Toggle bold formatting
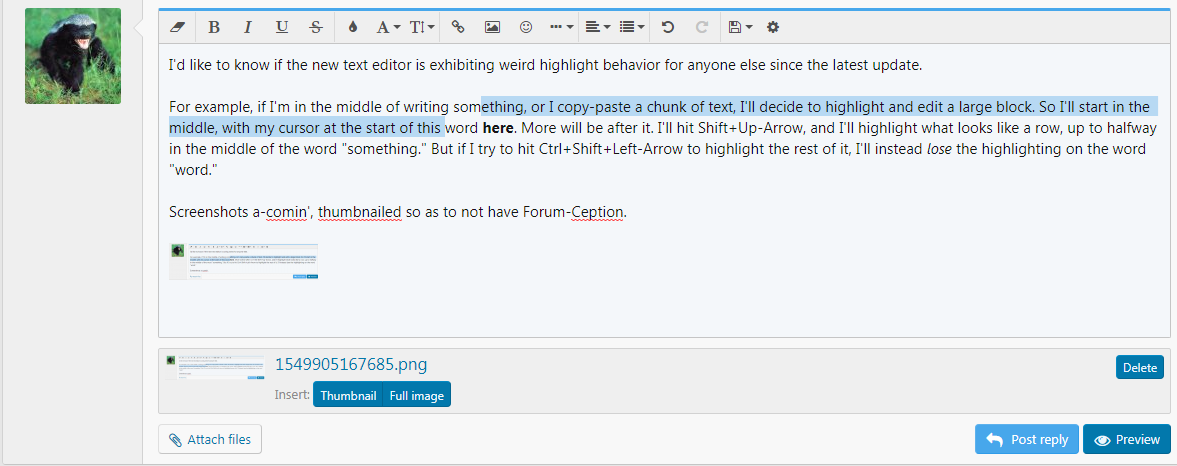This screenshot has height=466, width=1177. tap(214, 27)
